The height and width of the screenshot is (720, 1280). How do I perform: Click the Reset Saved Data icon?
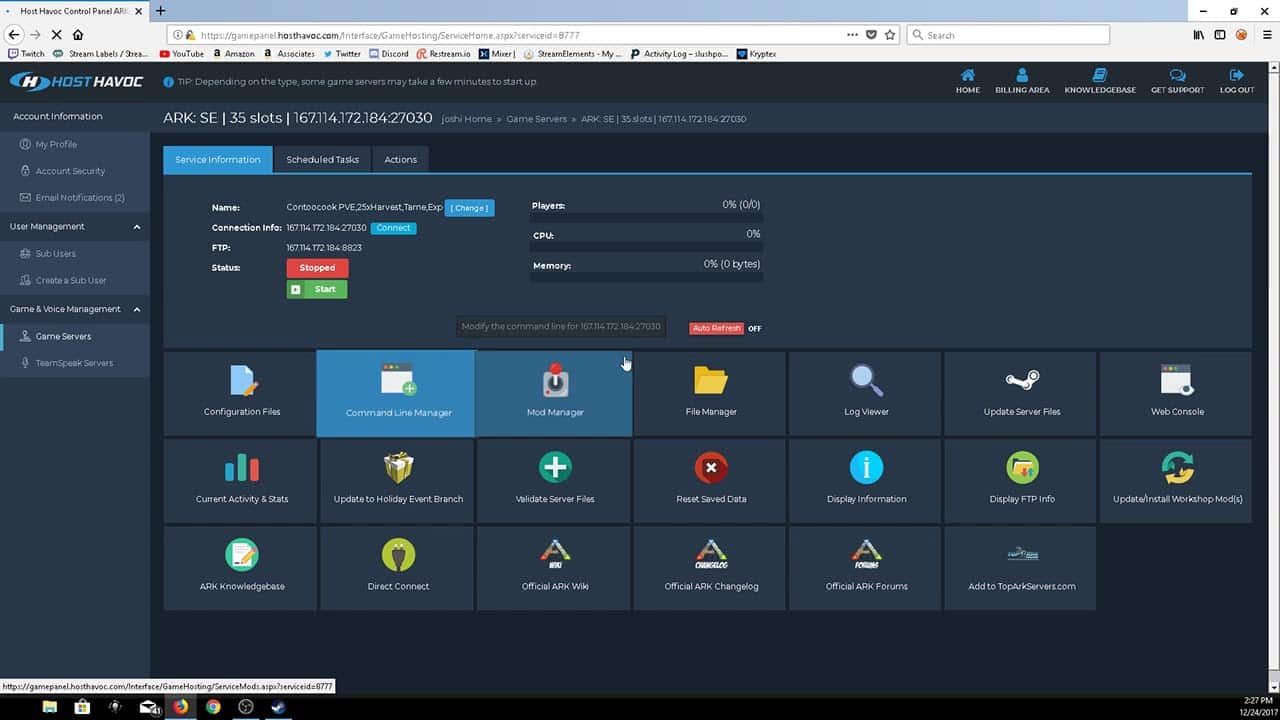point(711,468)
